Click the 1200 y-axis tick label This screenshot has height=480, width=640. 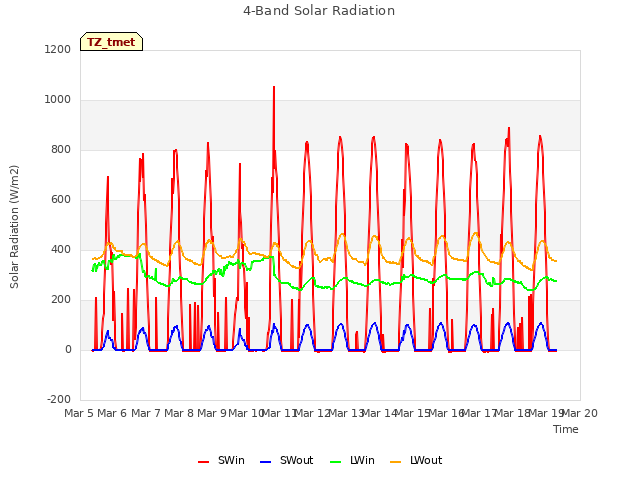click(58, 49)
